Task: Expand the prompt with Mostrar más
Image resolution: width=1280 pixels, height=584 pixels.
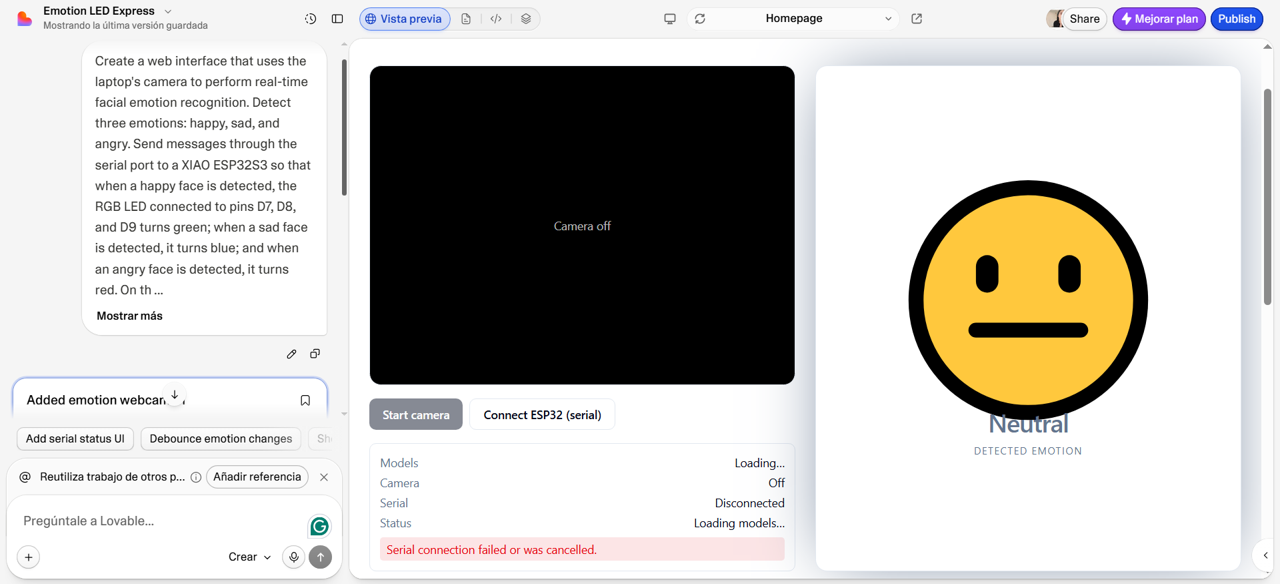Action: (129, 316)
